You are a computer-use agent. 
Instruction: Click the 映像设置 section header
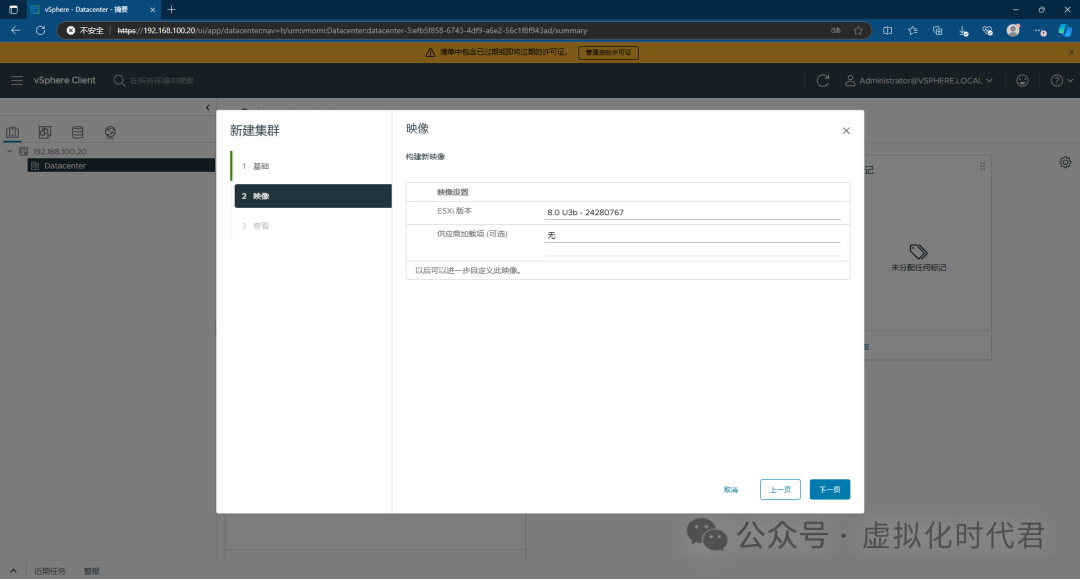[x=453, y=192]
